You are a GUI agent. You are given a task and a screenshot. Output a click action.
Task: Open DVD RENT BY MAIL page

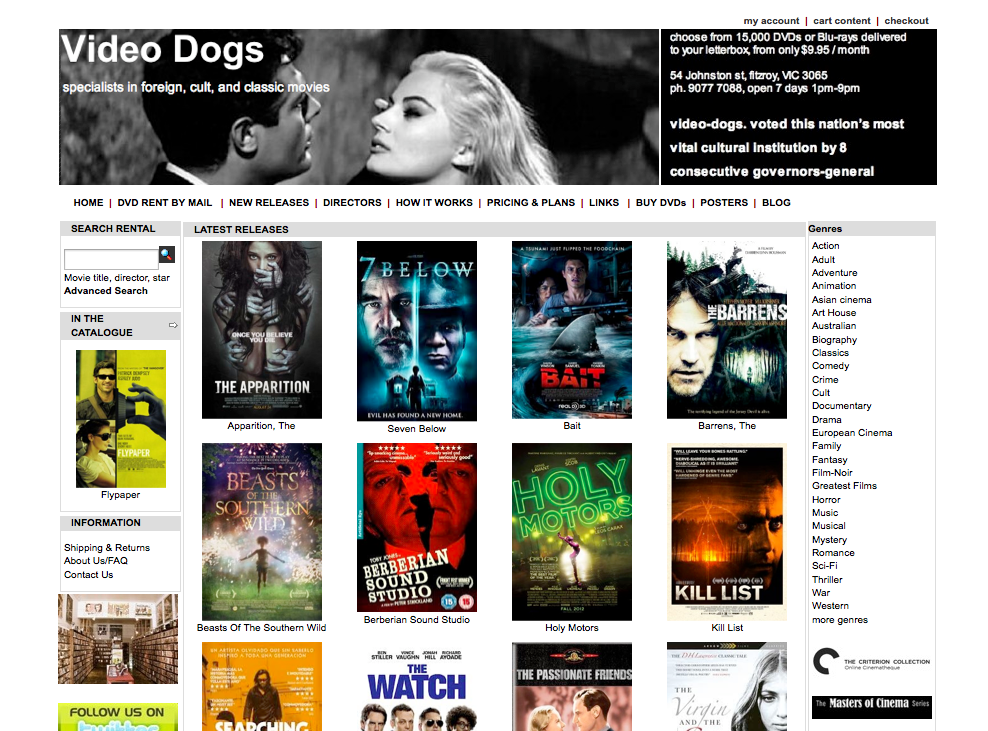164,202
